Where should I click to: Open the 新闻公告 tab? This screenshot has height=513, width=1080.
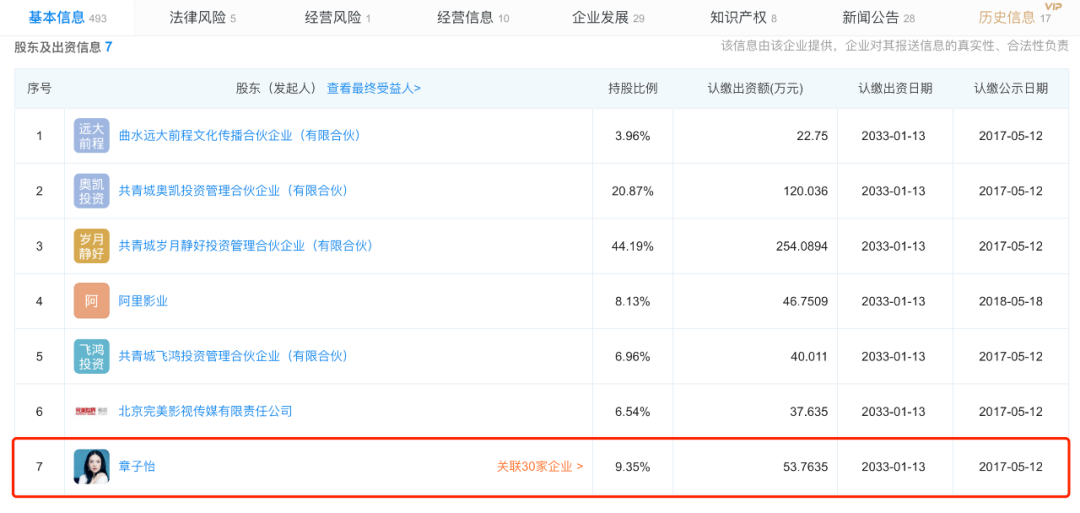pos(878,18)
